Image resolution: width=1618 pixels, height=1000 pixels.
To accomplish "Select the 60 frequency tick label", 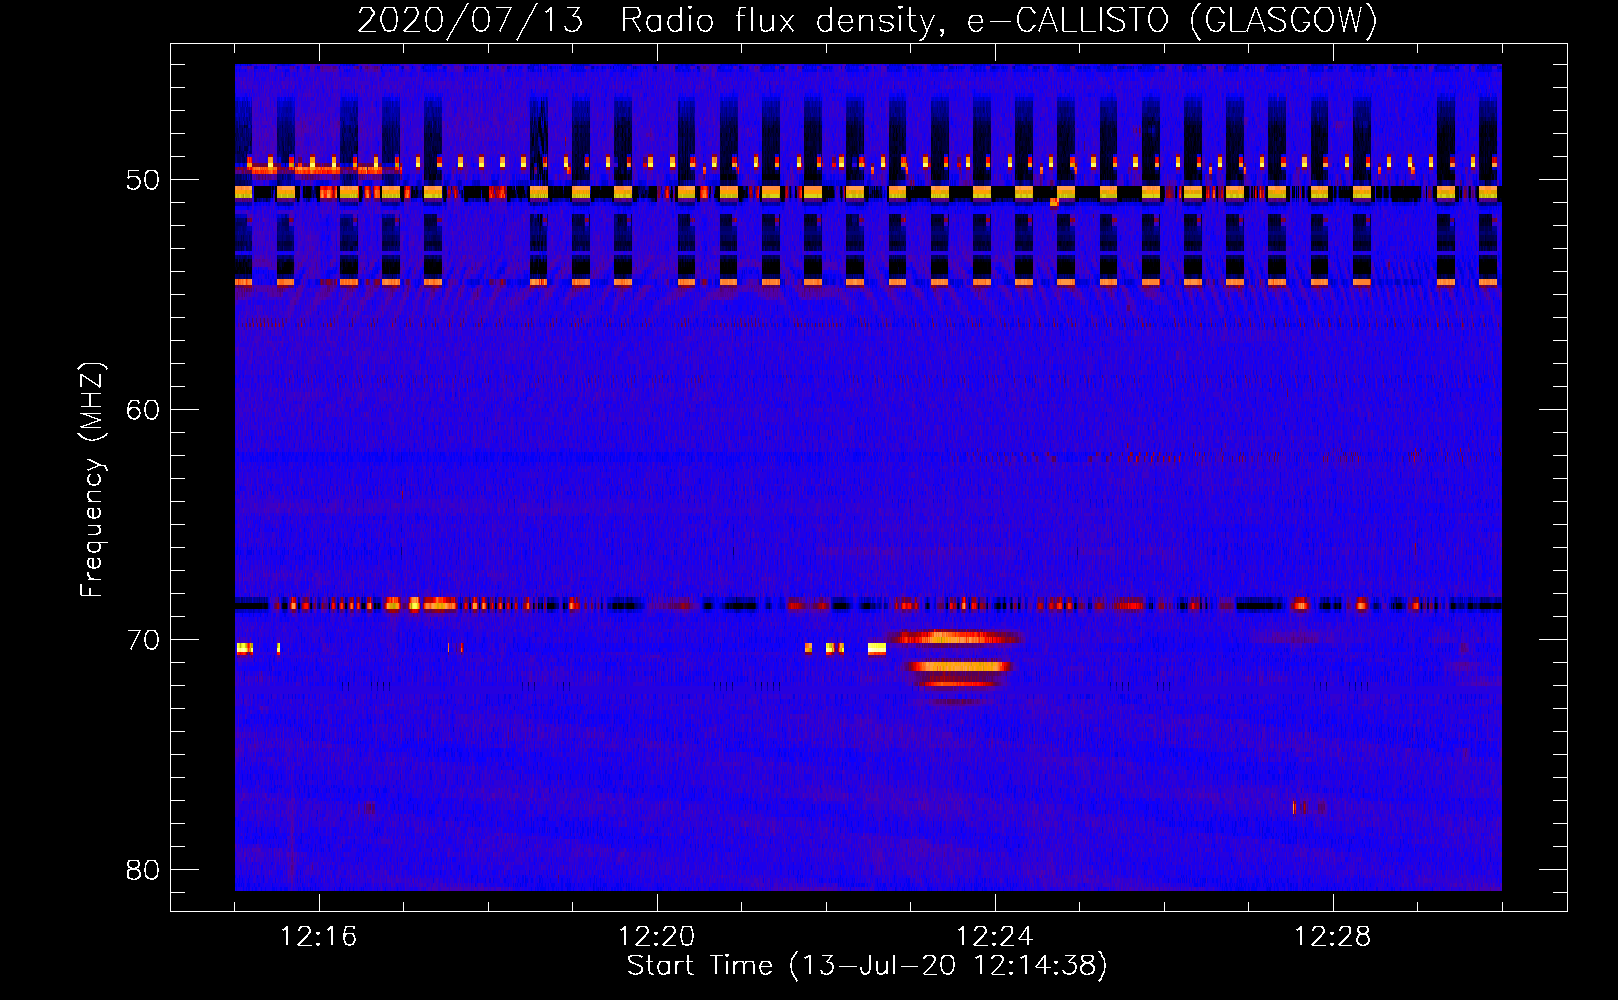I will [x=143, y=410].
